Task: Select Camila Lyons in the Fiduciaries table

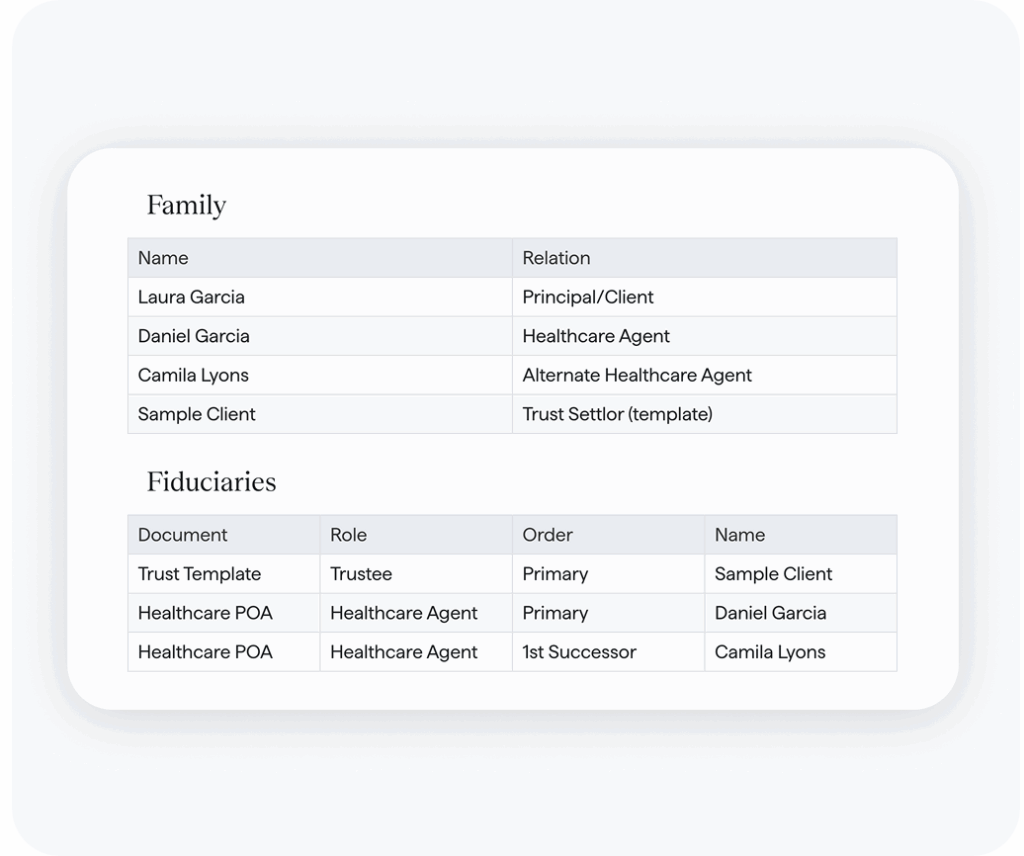Action: (801, 652)
